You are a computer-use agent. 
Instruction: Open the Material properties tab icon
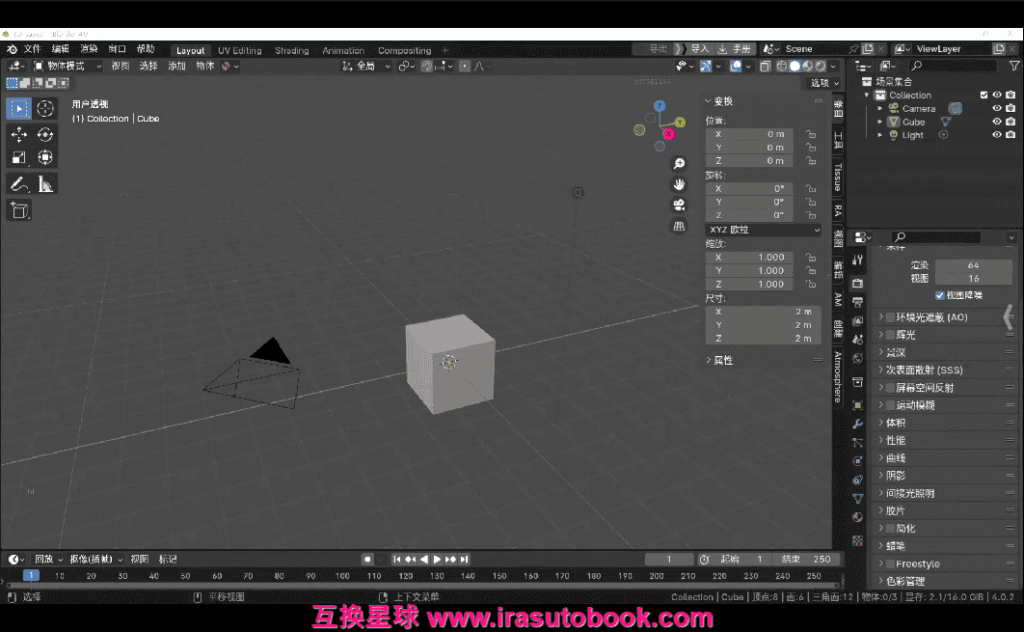pos(857,517)
